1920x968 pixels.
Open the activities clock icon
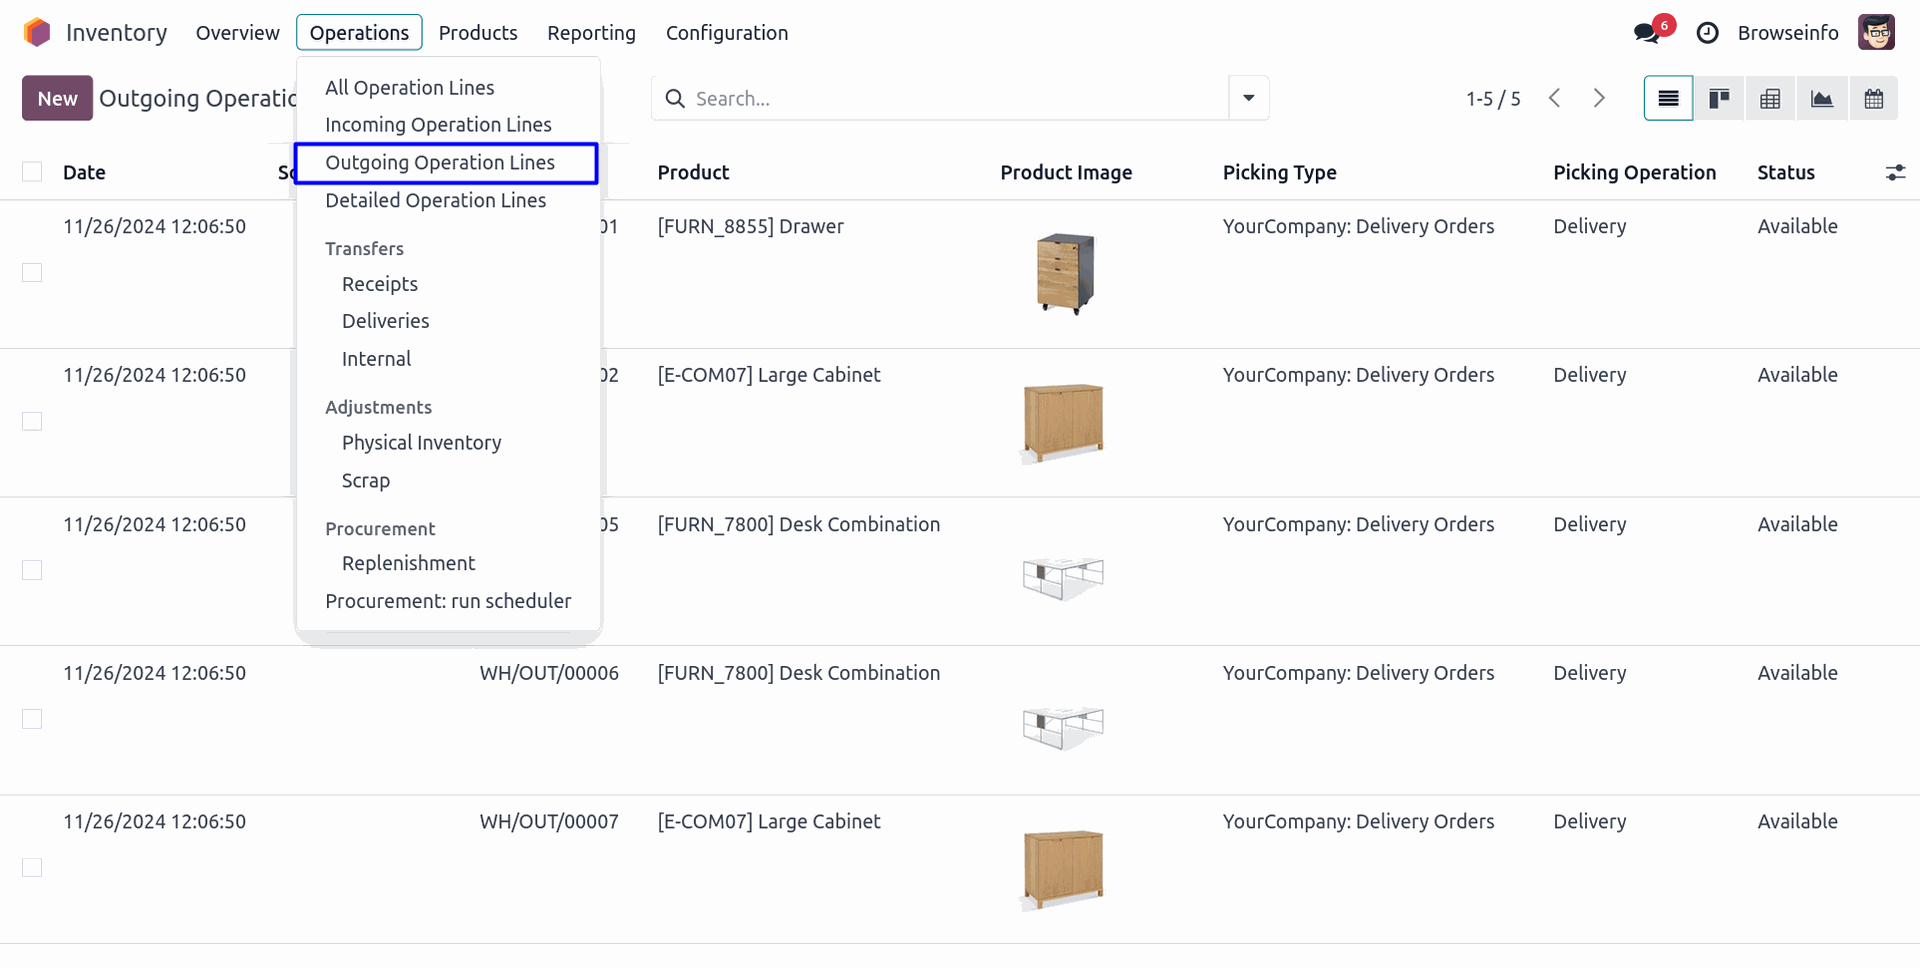point(1707,33)
